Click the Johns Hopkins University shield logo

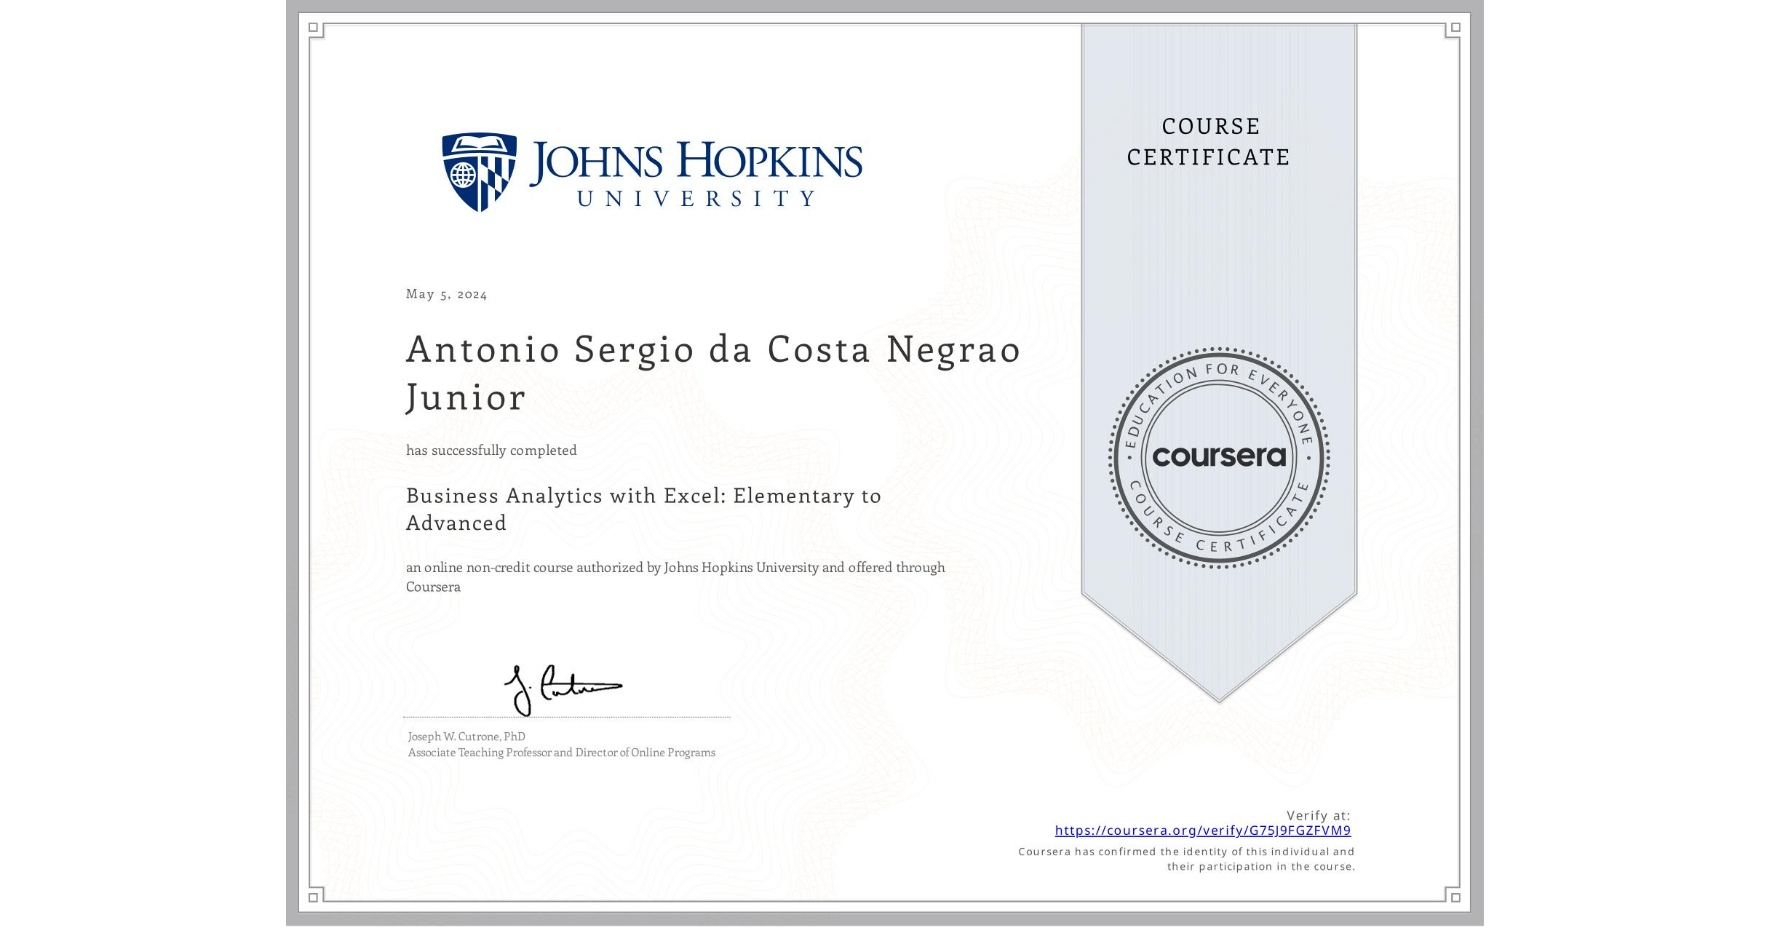click(477, 170)
